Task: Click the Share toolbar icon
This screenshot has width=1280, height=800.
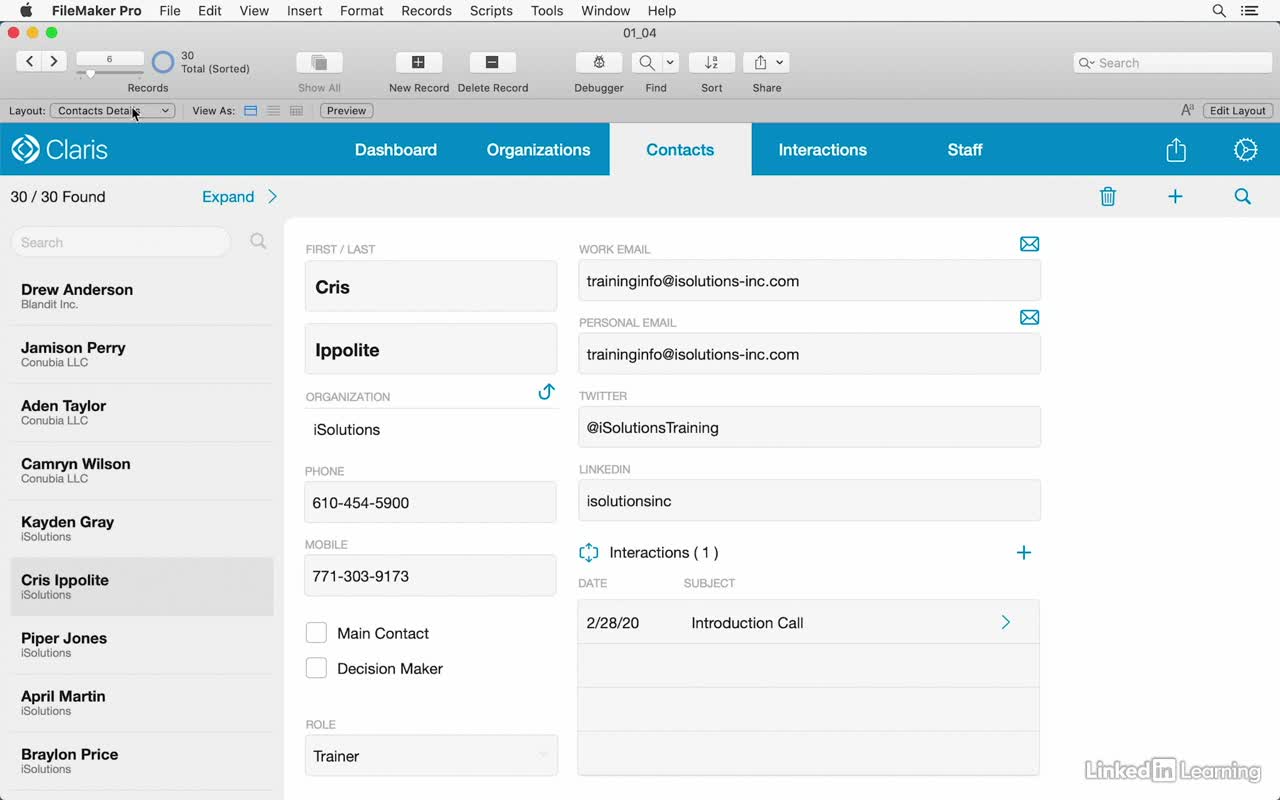Action: click(x=760, y=62)
